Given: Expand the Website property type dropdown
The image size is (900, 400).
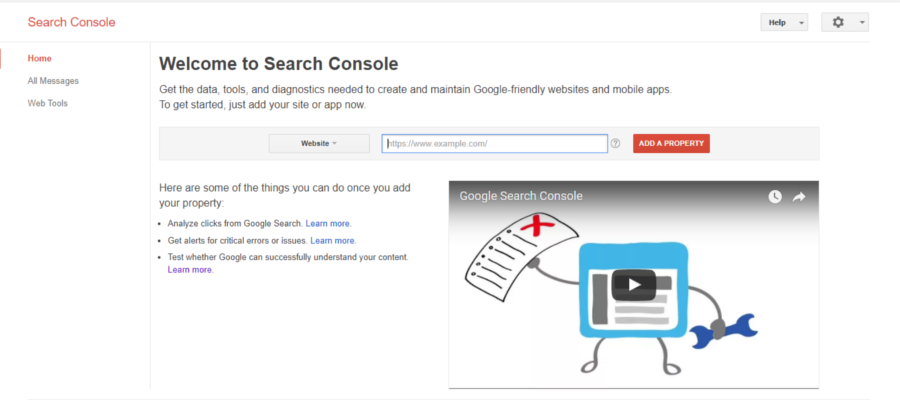Looking at the screenshot, I should click(319, 143).
